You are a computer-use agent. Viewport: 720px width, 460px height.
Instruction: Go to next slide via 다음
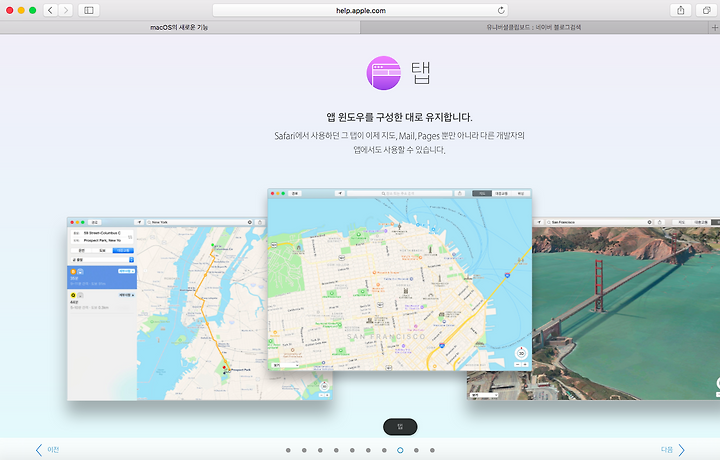click(x=673, y=450)
